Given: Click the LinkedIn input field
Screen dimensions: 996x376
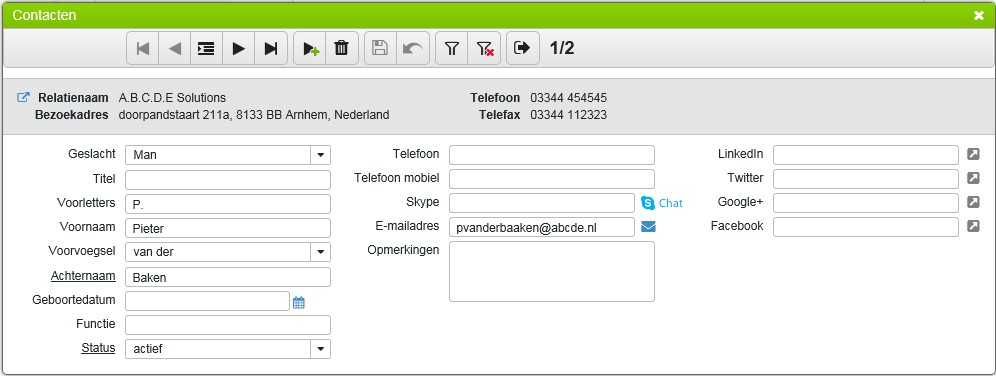Looking at the screenshot, I should 866,155.
